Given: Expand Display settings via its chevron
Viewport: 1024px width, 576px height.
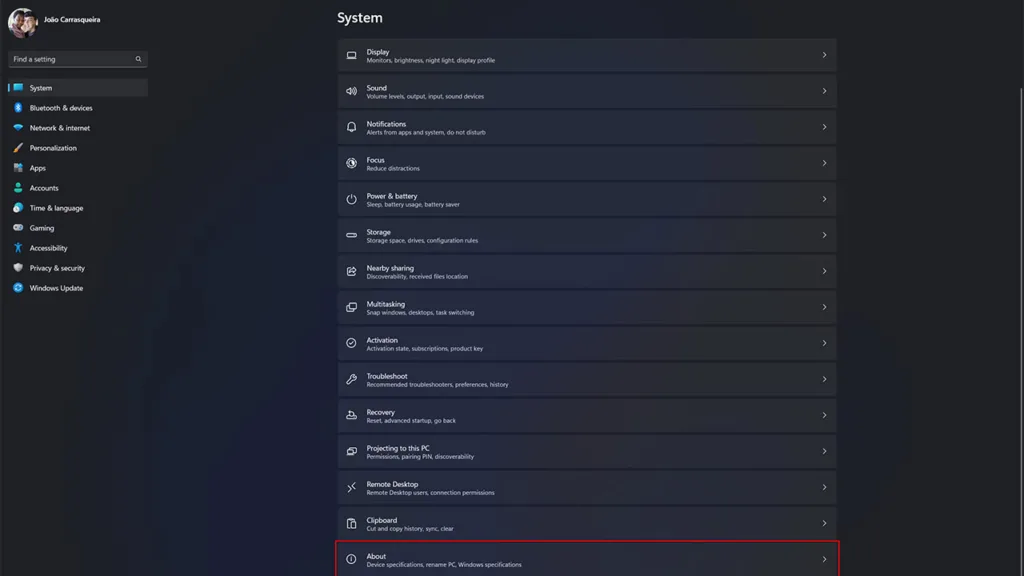Looking at the screenshot, I should [x=824, y=56].
